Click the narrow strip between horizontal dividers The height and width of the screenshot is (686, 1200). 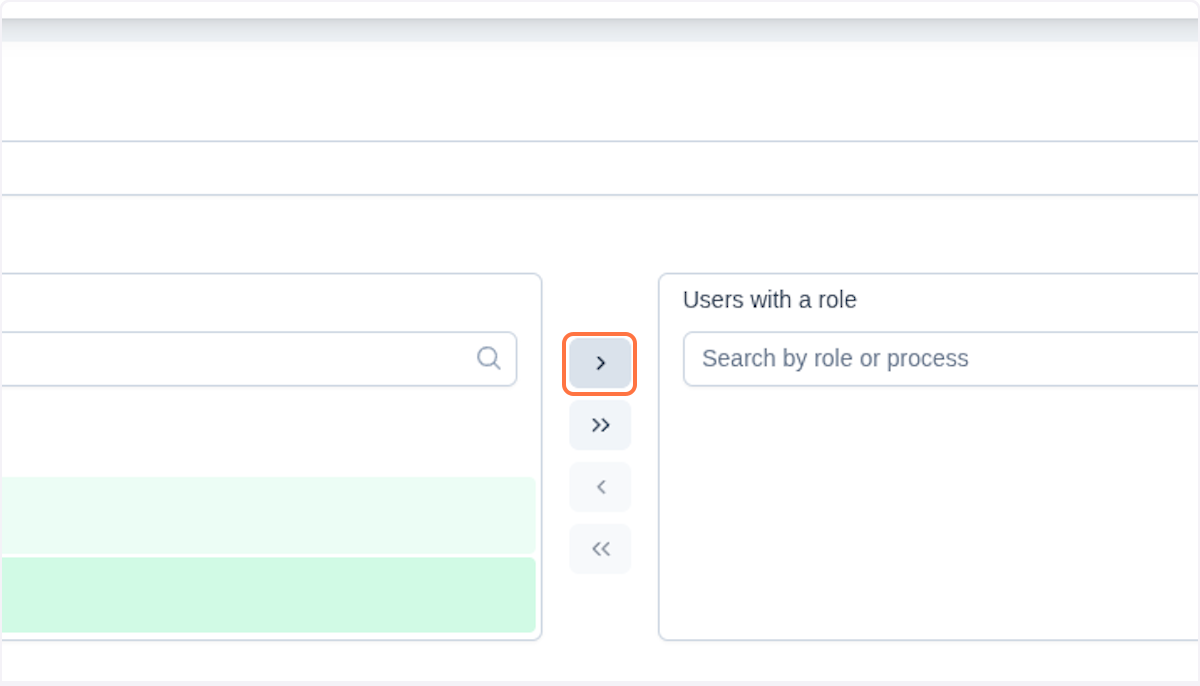600,168
